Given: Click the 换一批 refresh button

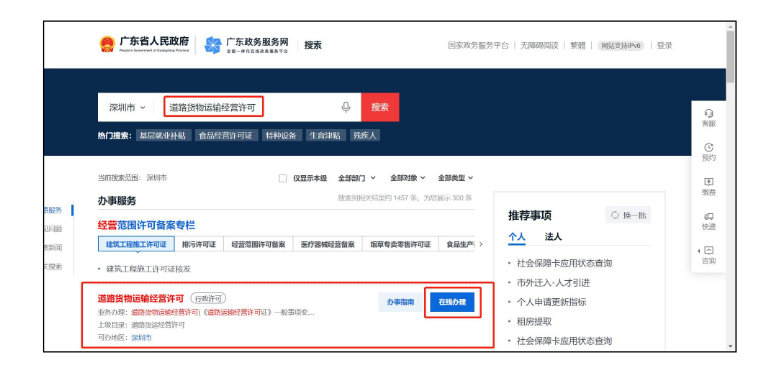Looking at the screenshot, I should pos(628,215).
